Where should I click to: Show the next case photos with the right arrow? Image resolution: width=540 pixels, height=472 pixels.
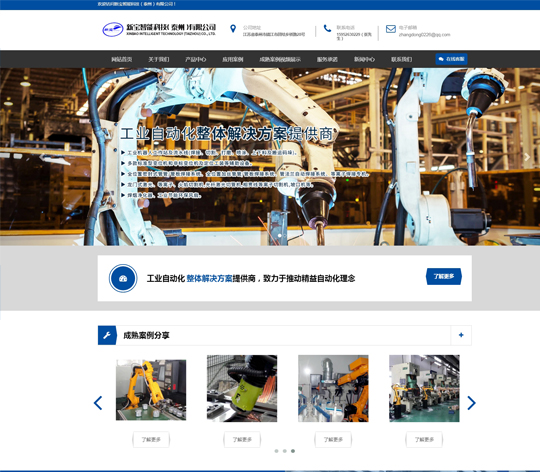pyautogui.click(x=471, y=403)
